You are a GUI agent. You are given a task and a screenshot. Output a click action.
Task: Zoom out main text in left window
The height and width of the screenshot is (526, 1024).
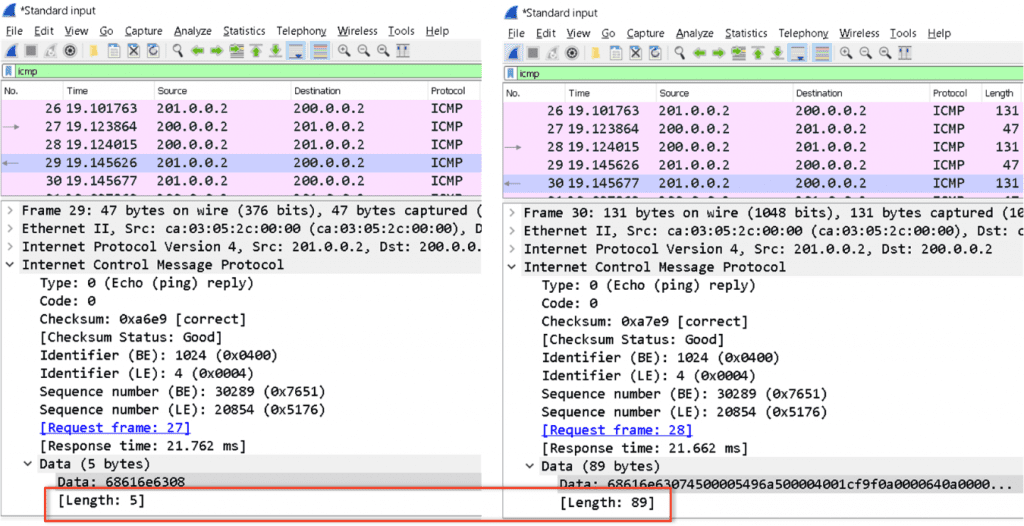coord(363,50)
